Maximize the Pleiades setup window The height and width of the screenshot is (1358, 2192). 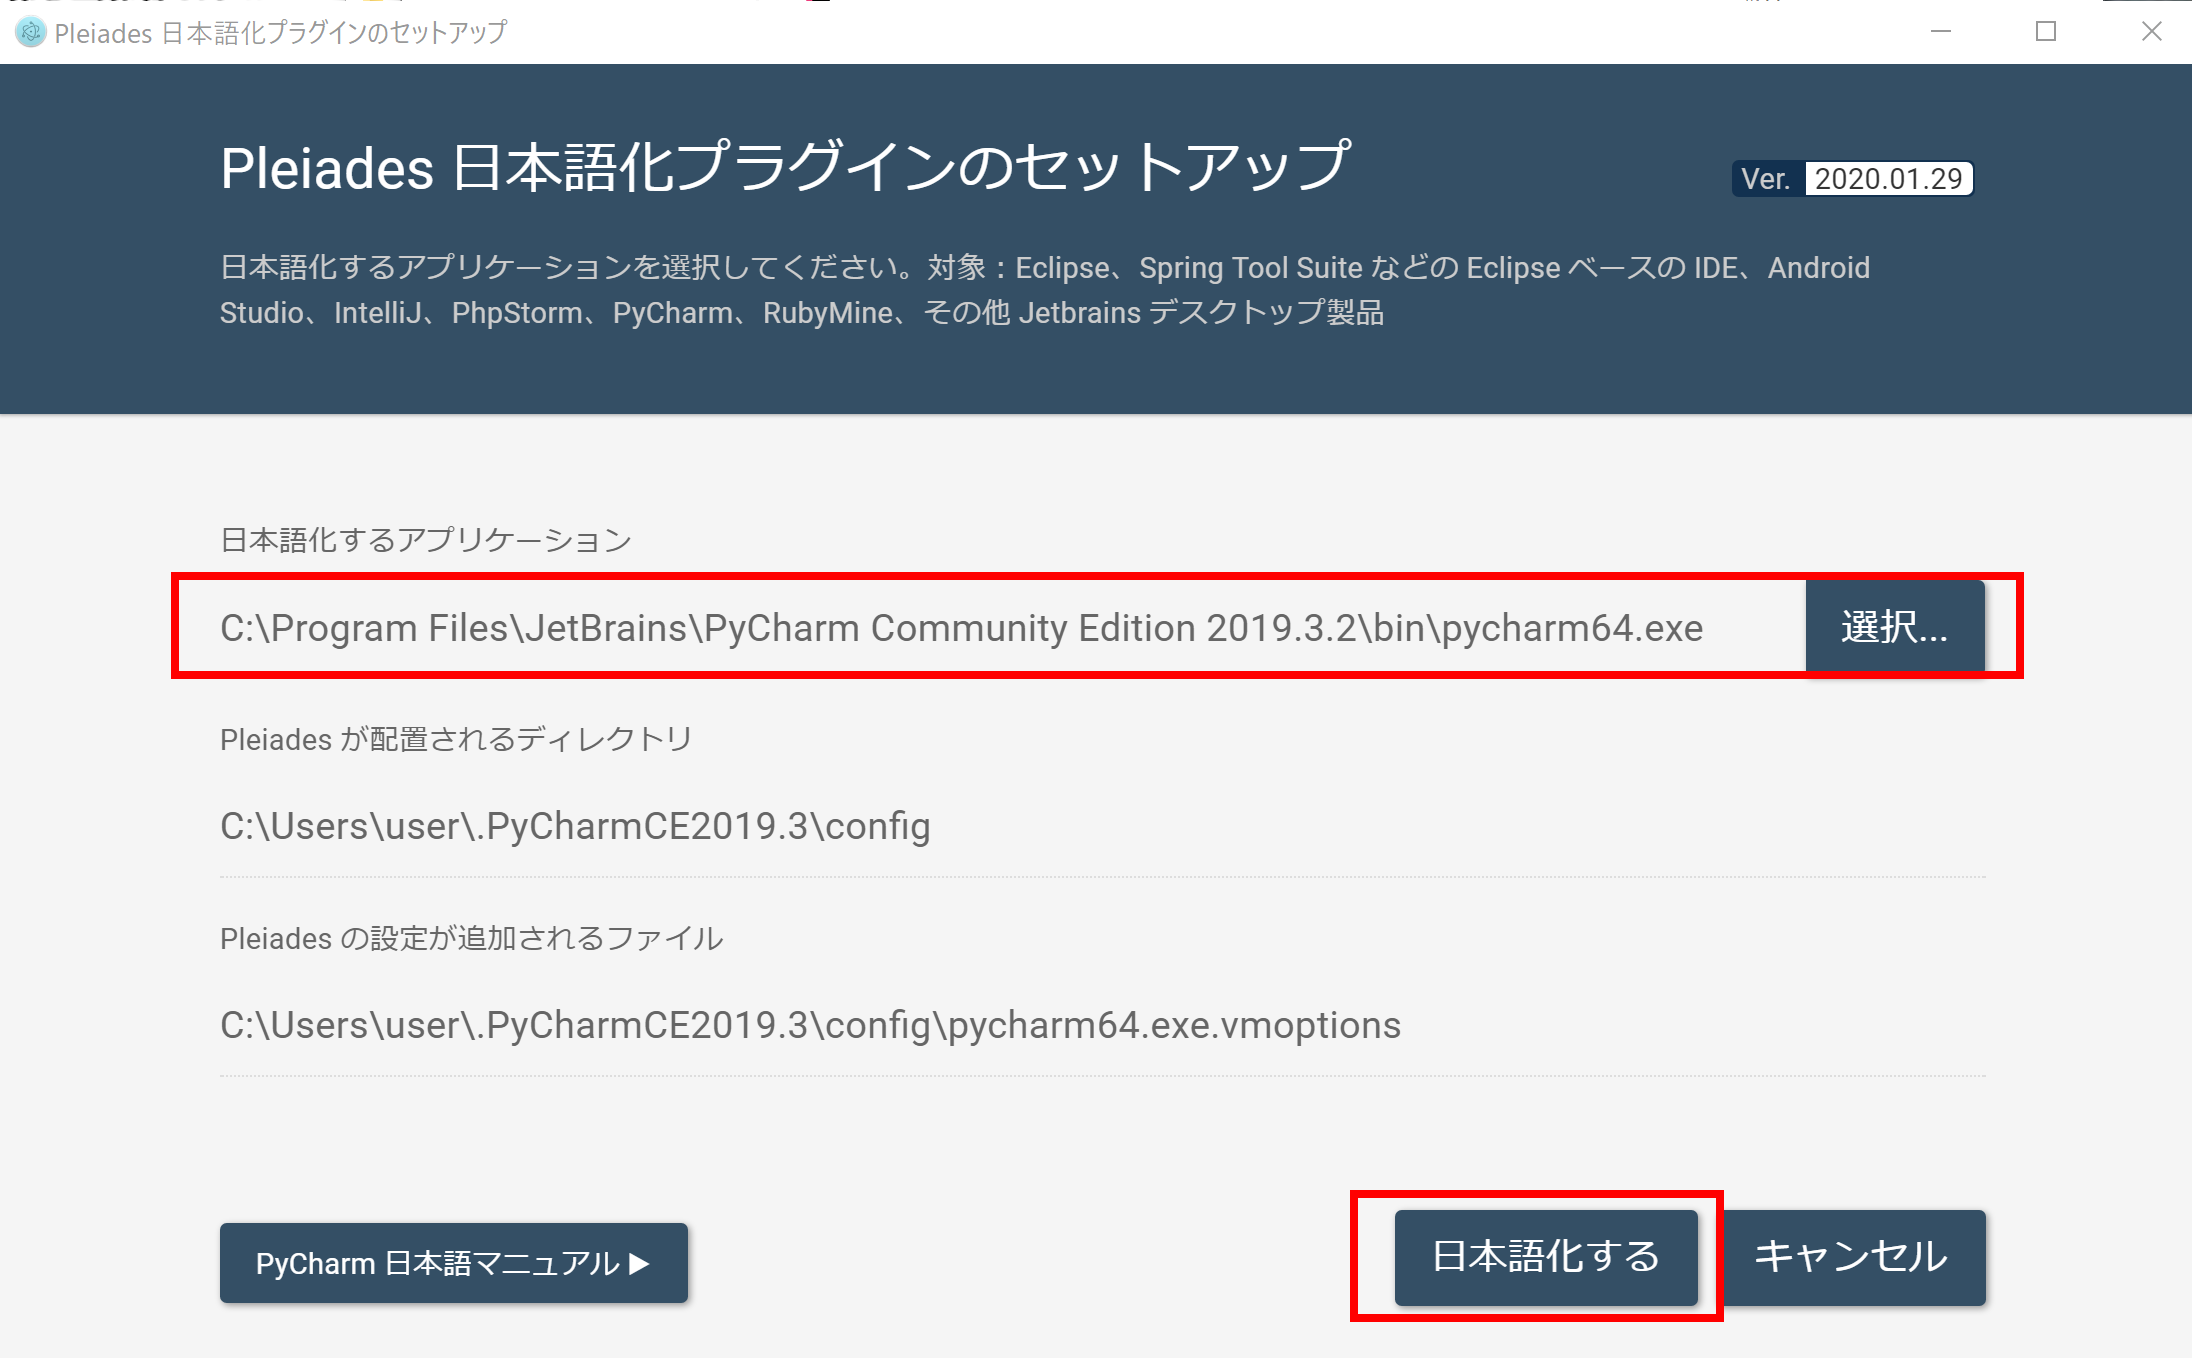point(2046,32)
